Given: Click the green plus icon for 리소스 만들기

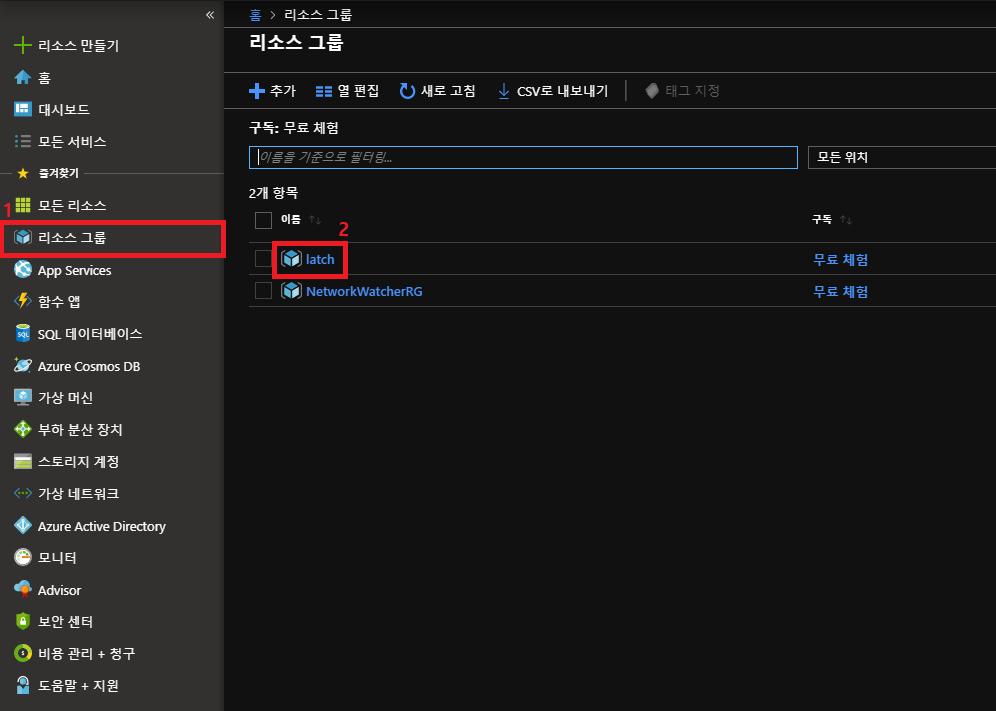Looking at the screenshot, I should pyautogui.click(x=22, y=45).
